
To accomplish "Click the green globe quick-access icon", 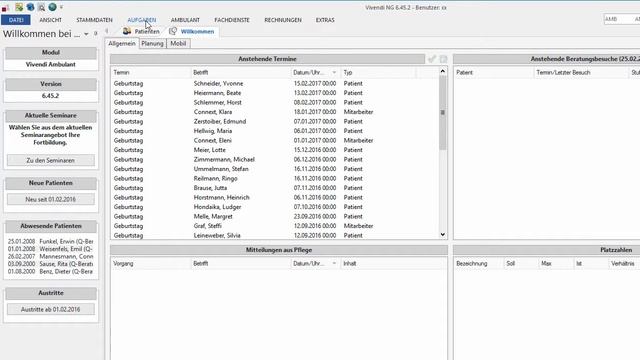I will coord(52,7).
